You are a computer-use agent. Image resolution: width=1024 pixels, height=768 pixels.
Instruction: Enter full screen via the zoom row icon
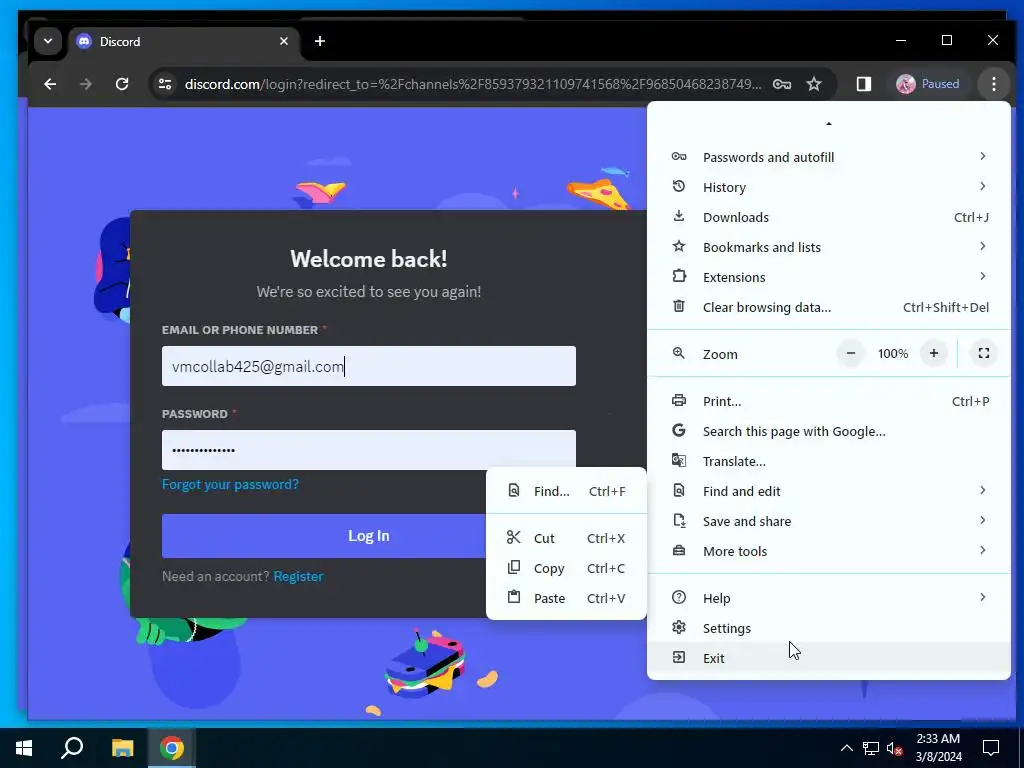(x=984, y=353)
